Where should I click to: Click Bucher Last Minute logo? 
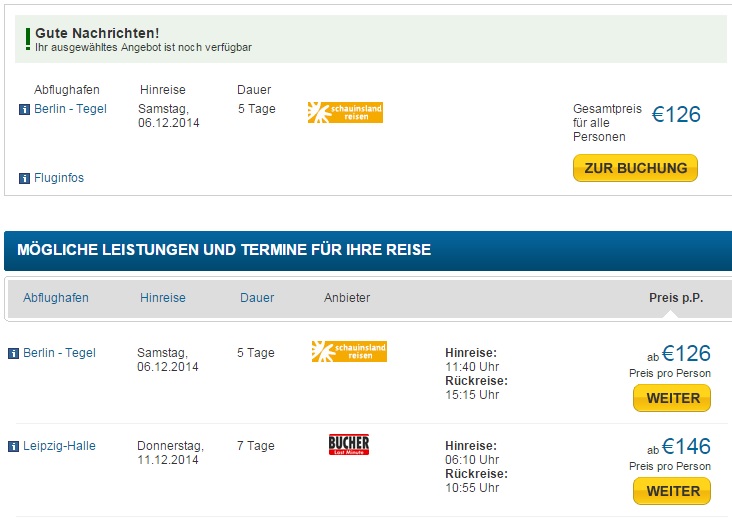point(349,444)
